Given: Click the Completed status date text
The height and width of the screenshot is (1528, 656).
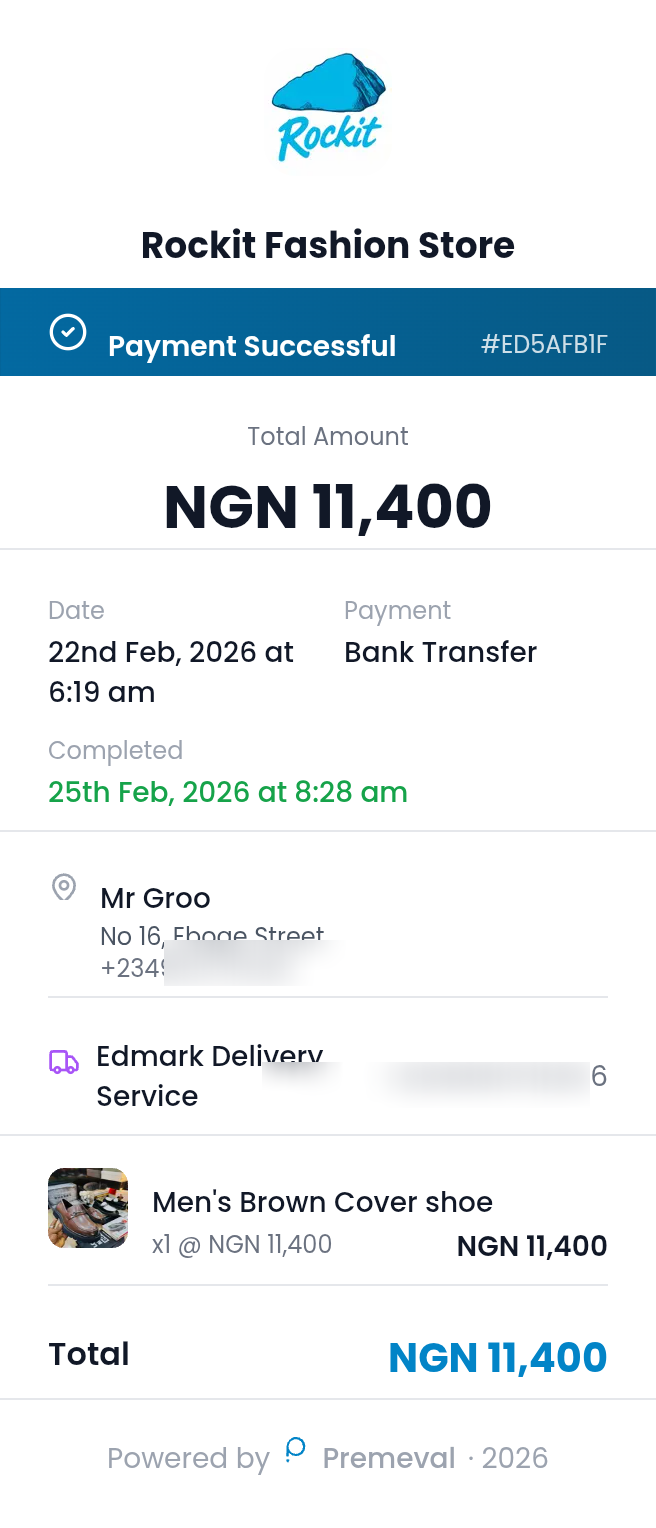Looking at the screenshot, I should (x=228, y=791).
